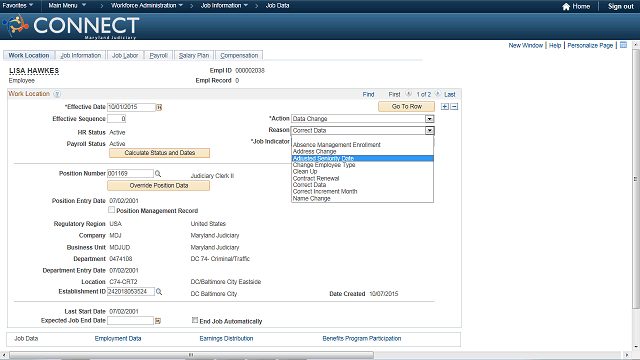
Task: Click horizontal scrollbar right arrow
Action: click(627, 355)
